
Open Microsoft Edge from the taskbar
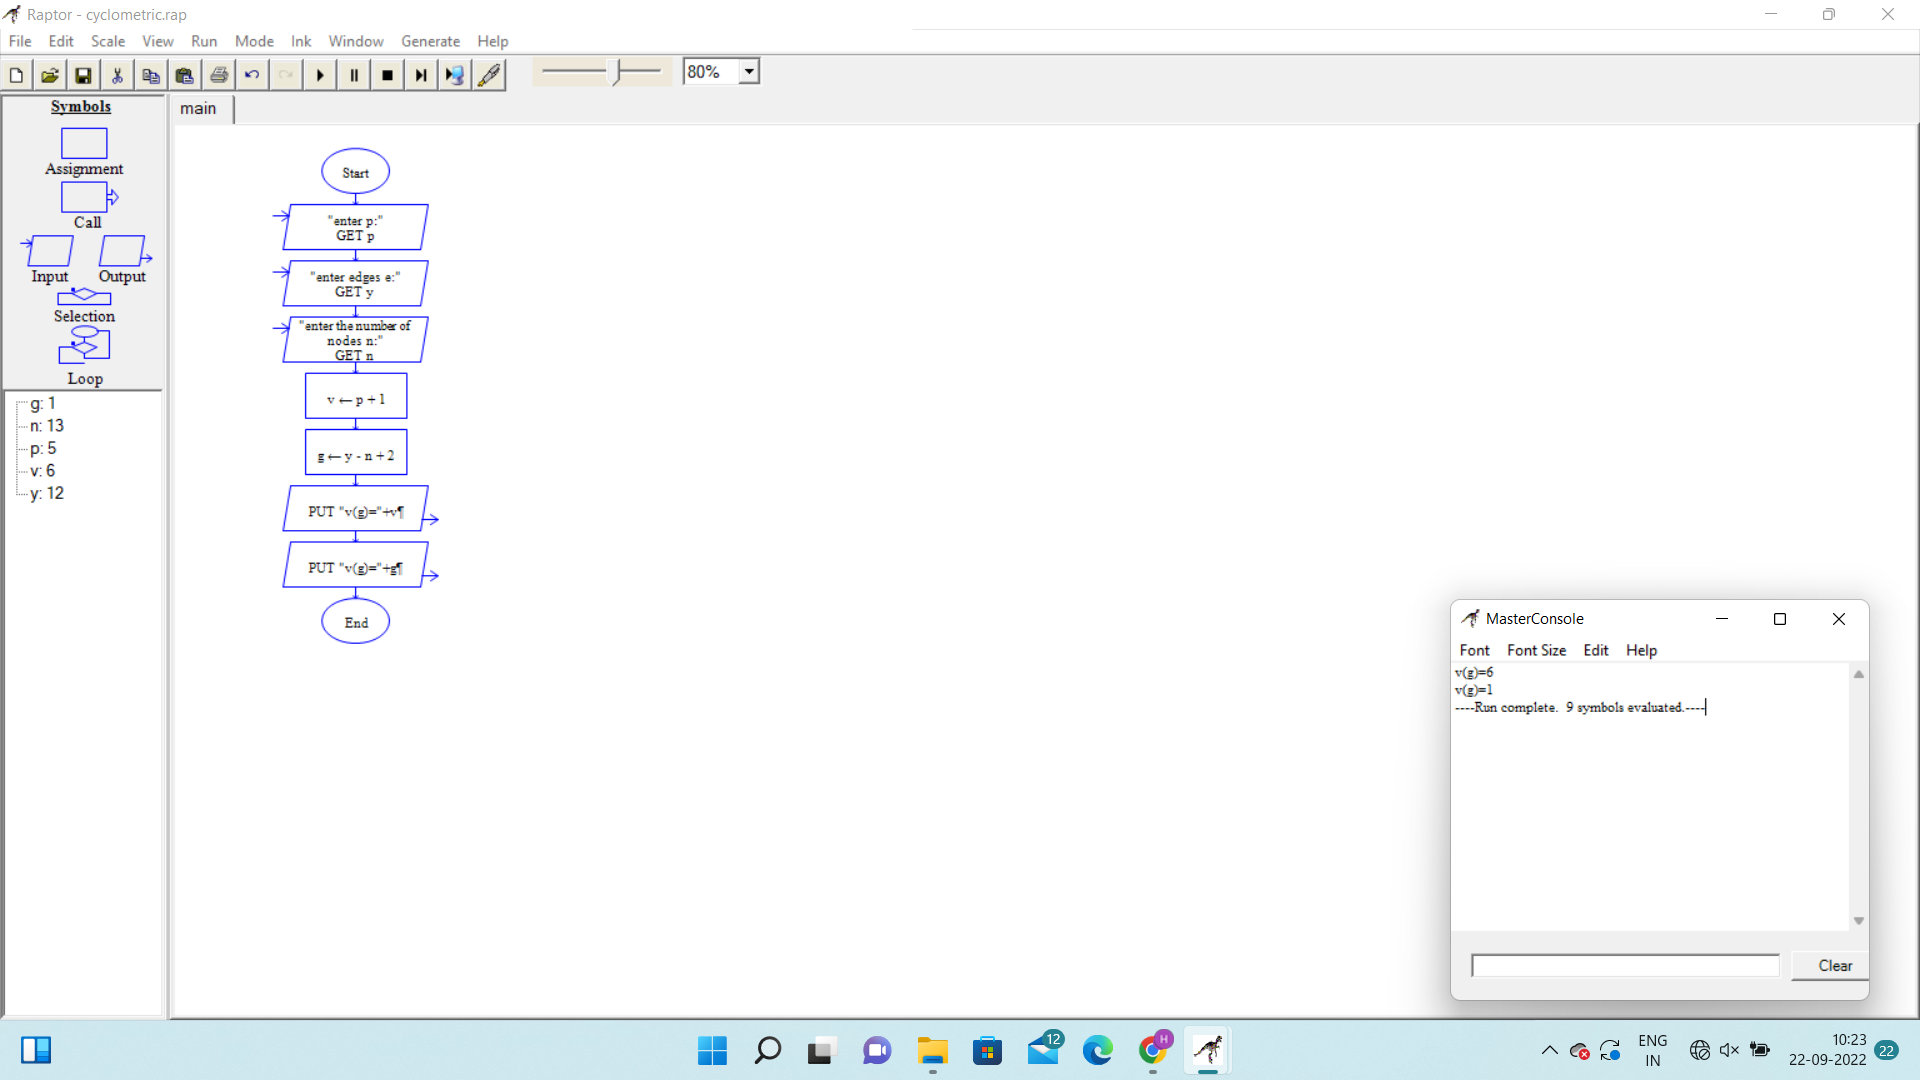click(1097, 1050)
